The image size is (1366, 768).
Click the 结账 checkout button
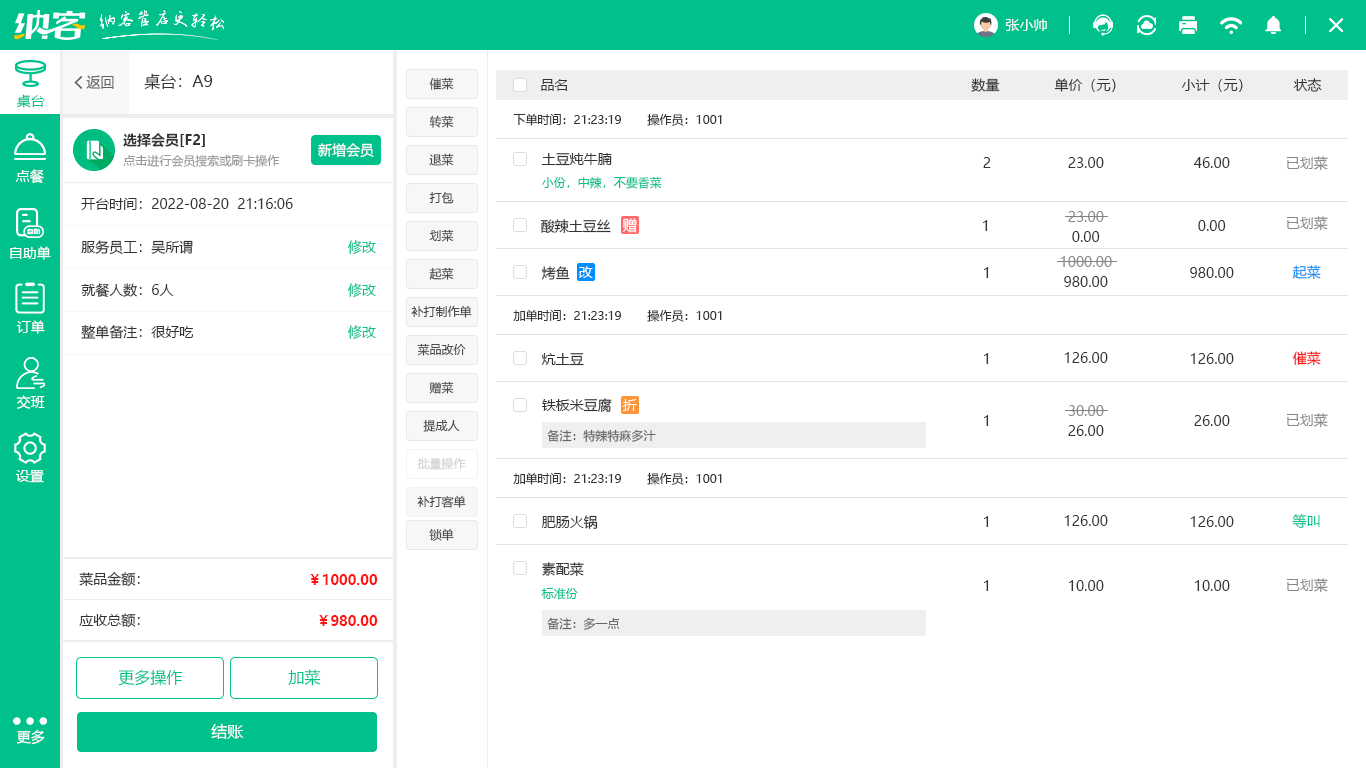pos(226,732)
